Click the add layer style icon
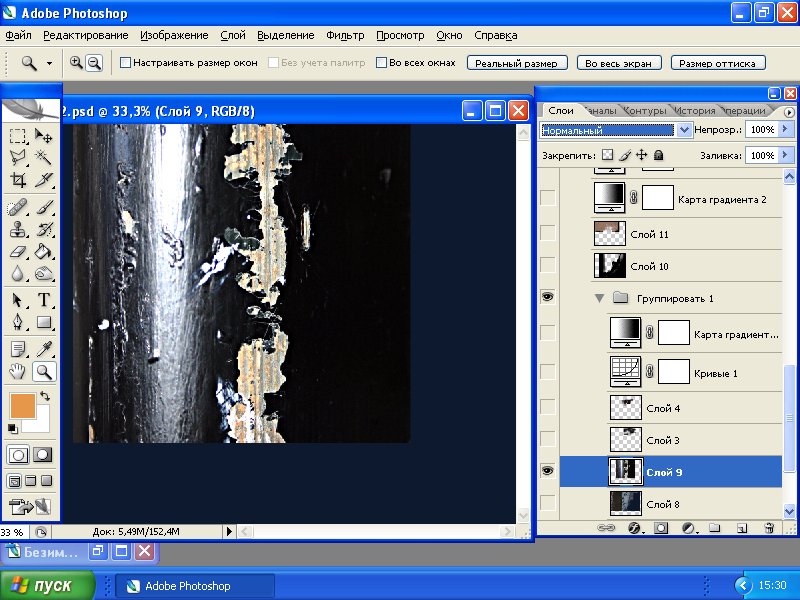The image size is (800, 600). pos(633,527)
